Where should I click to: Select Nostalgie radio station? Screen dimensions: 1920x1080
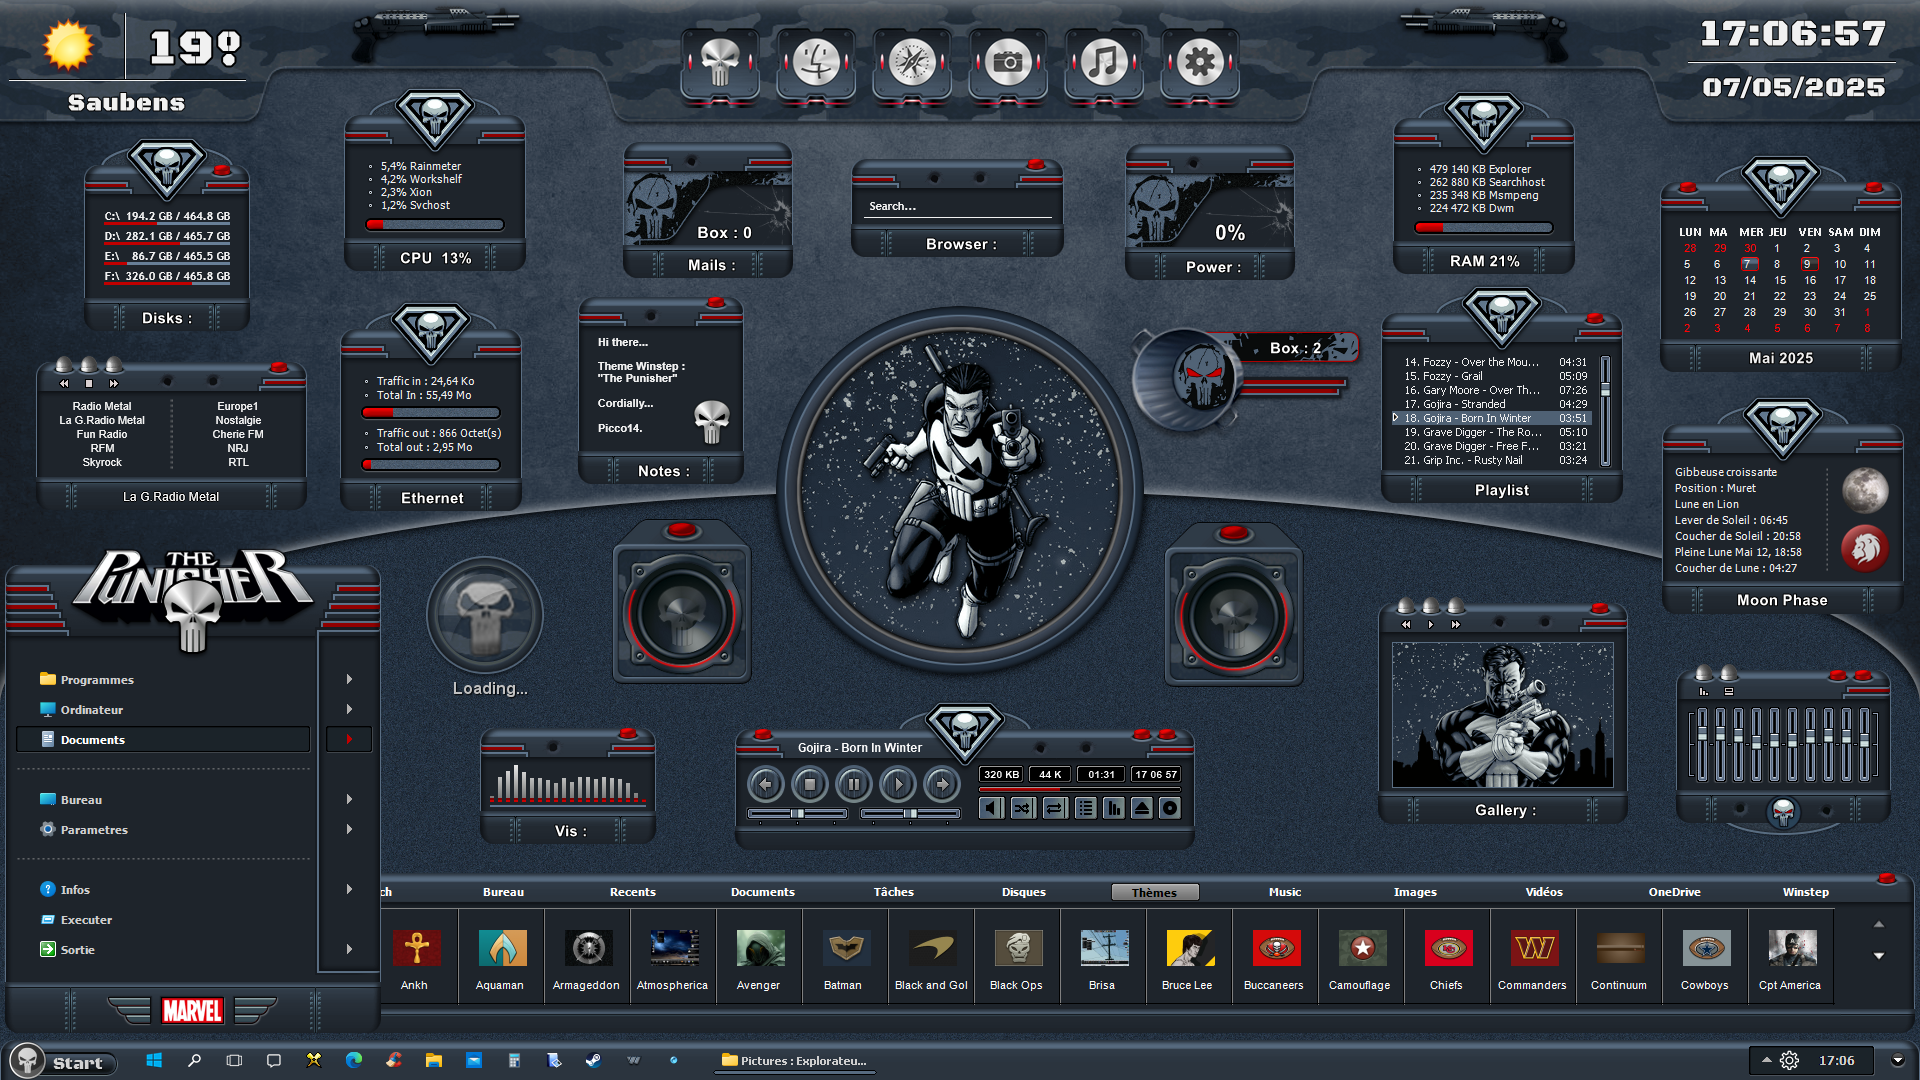tap(238, 420)
